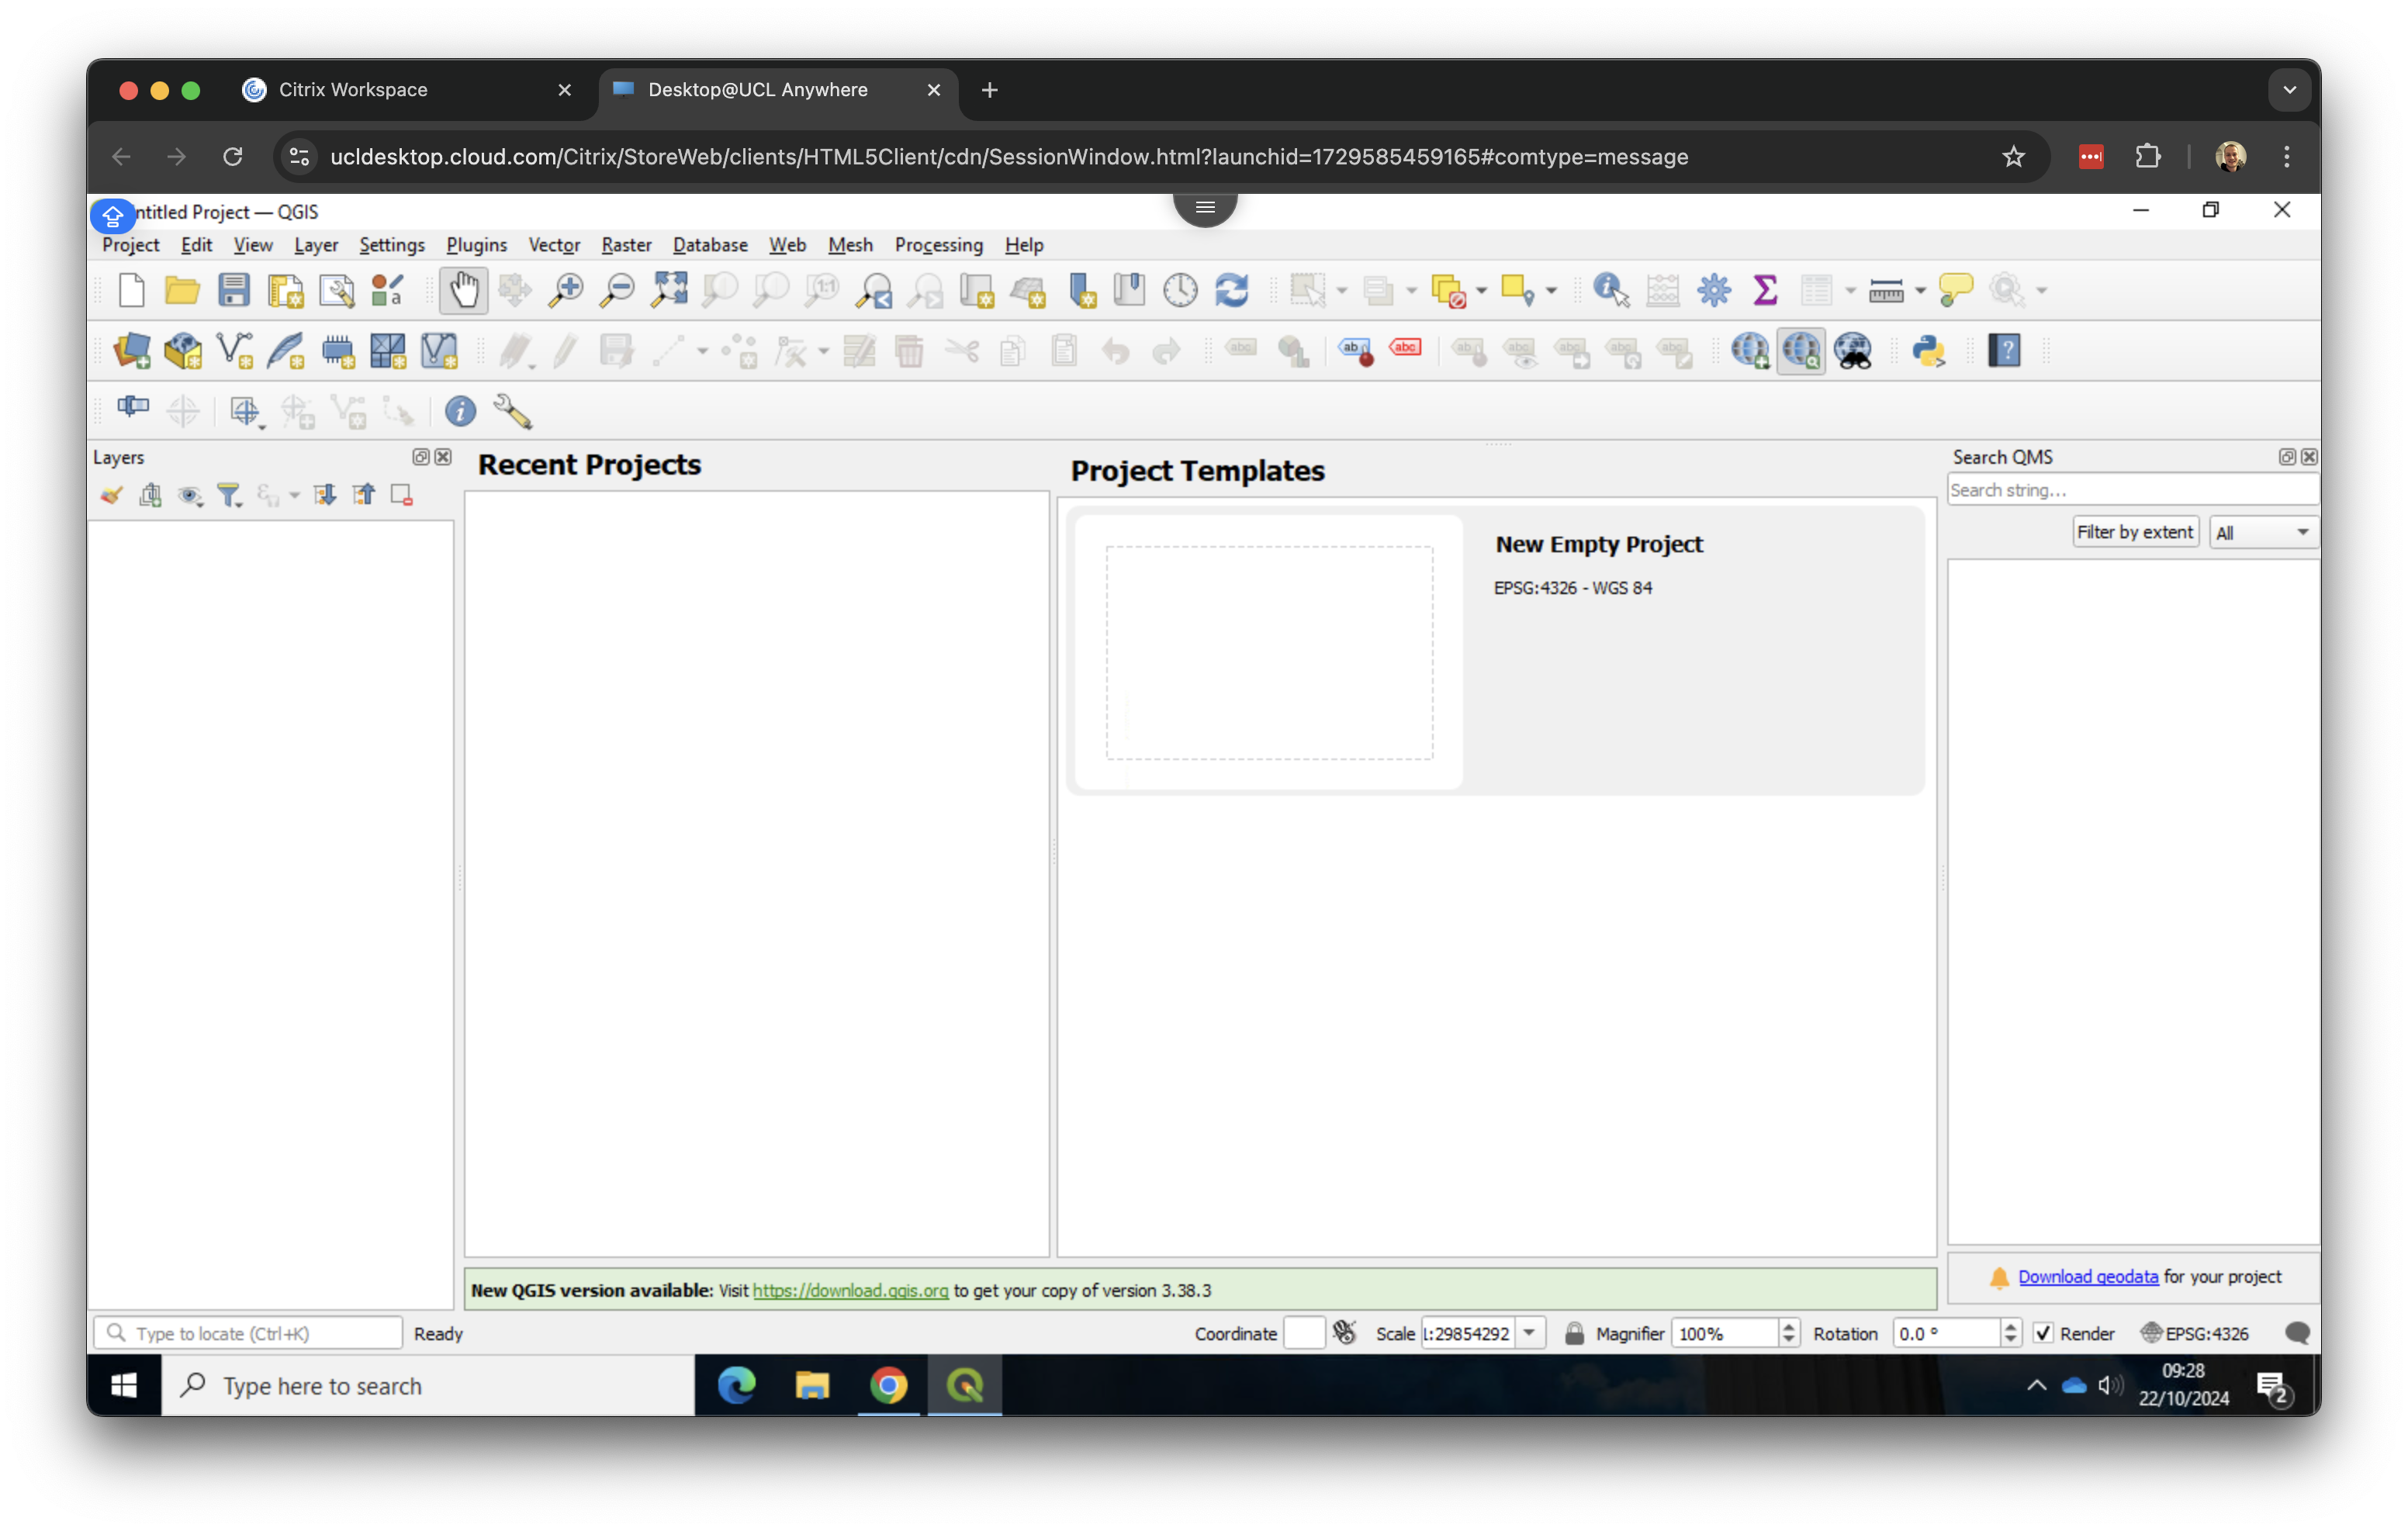2408x1531 pixels.
Task: Toggle the scale lock icon
Action: 1574,1333
